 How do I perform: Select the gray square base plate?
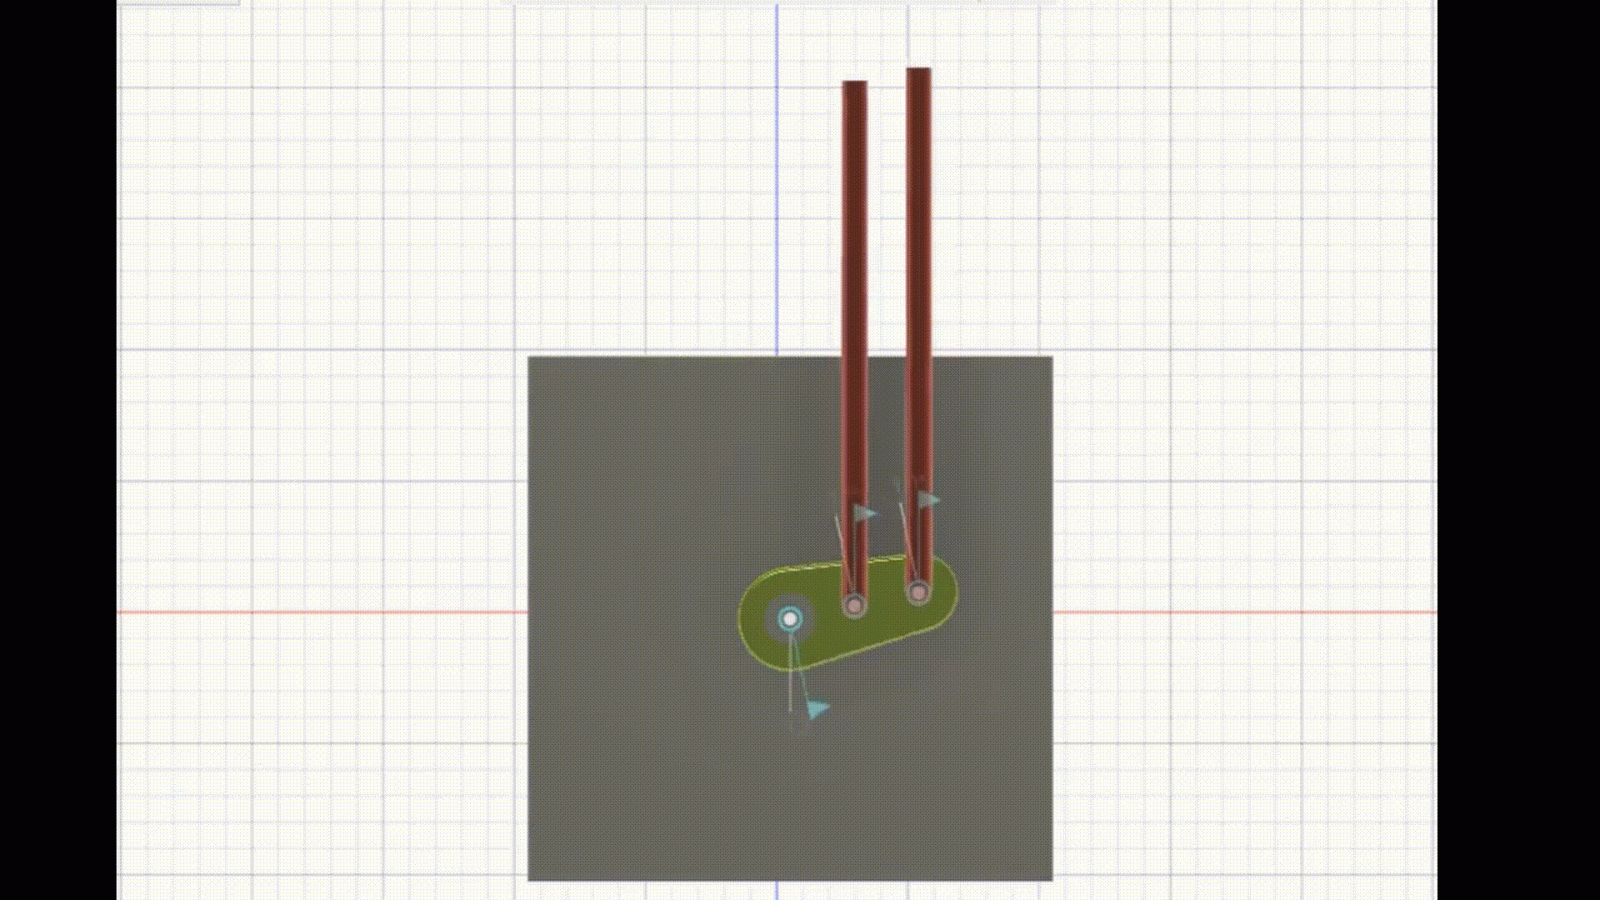tap(790, 618)
